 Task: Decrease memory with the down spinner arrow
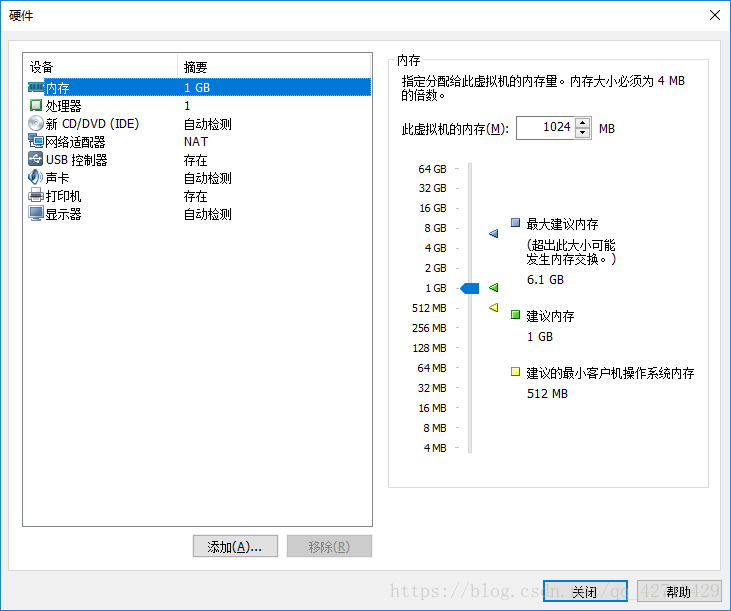583,133
